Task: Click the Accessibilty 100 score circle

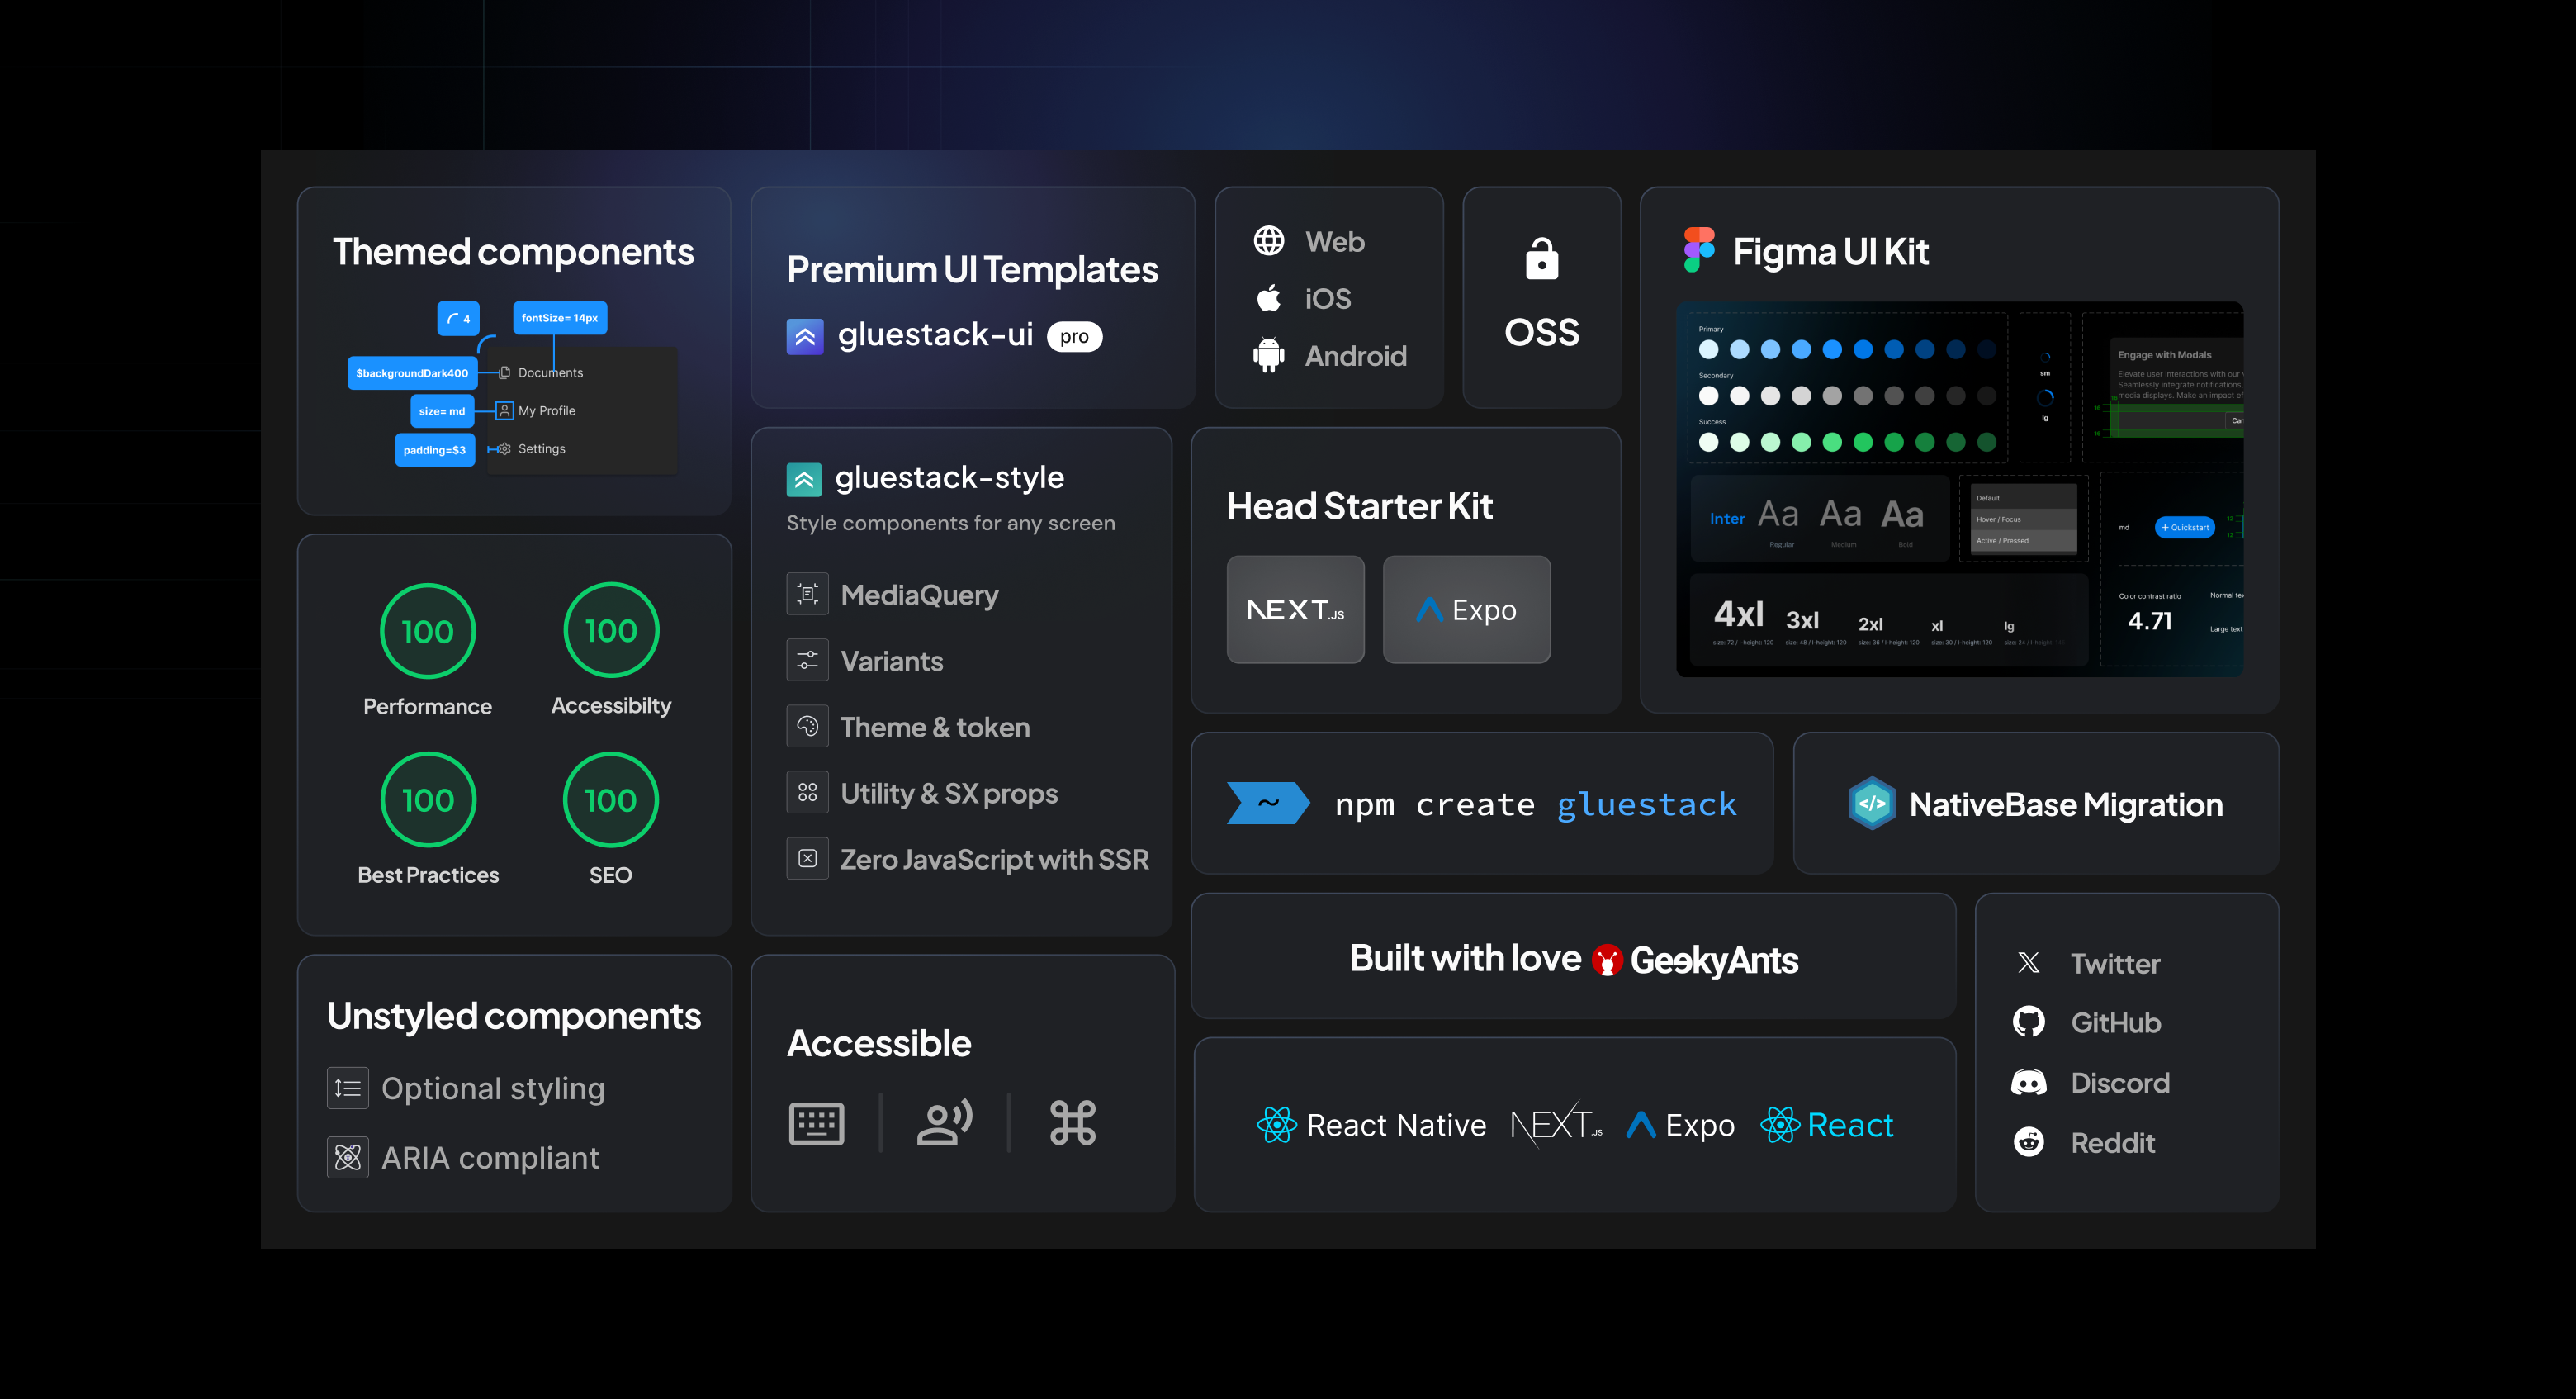Action: point(611,630)
